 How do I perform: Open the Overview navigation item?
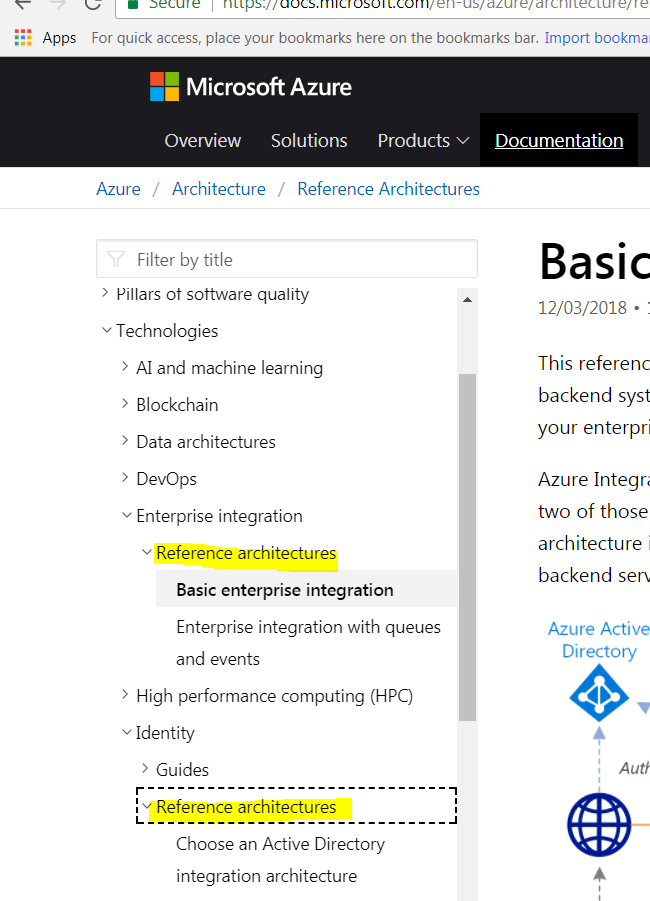click(202, 140)
